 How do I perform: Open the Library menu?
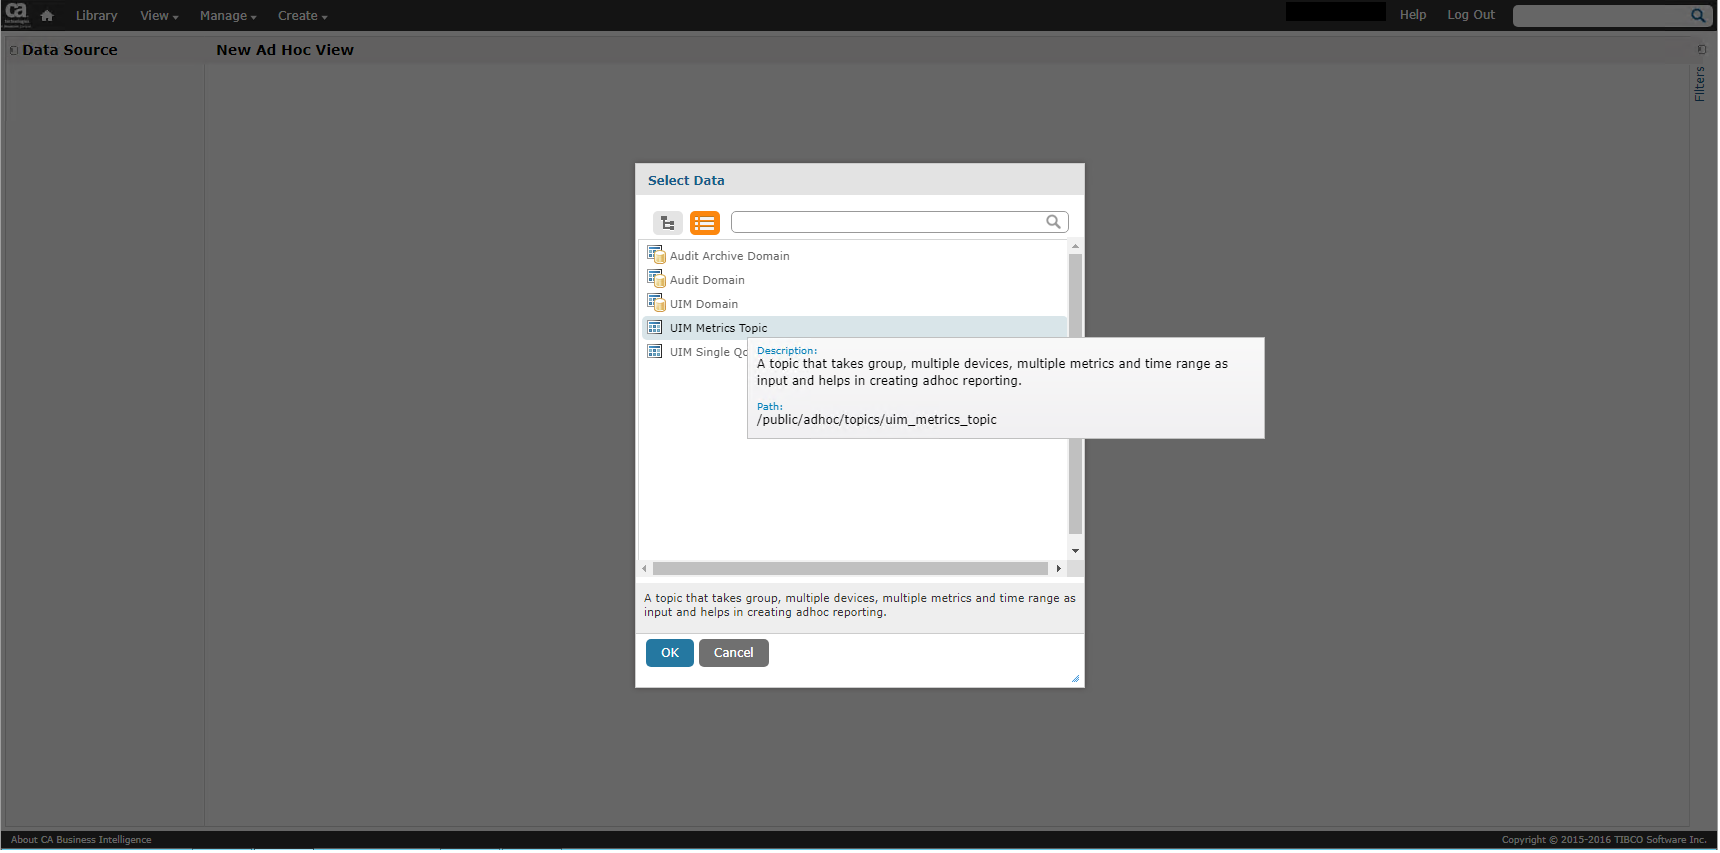[97, 16]
